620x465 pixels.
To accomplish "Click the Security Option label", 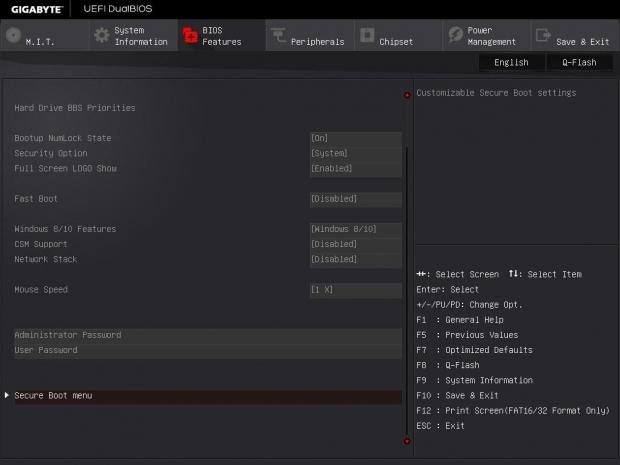I will tap(51, 153).
